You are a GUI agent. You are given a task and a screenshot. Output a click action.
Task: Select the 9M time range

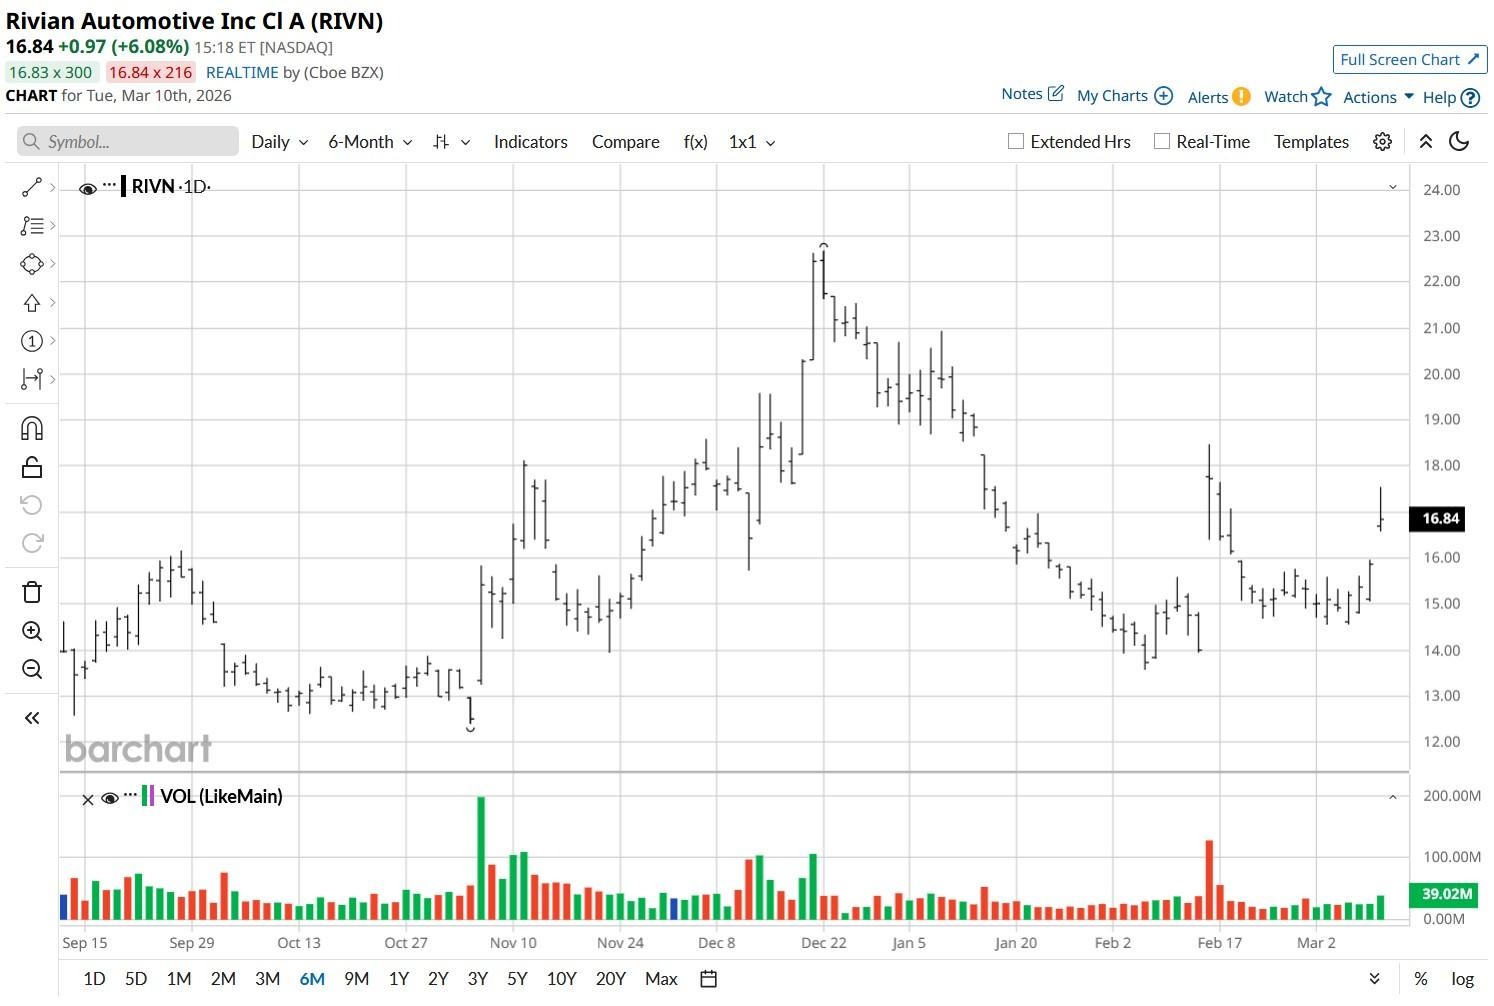point(356,979)
